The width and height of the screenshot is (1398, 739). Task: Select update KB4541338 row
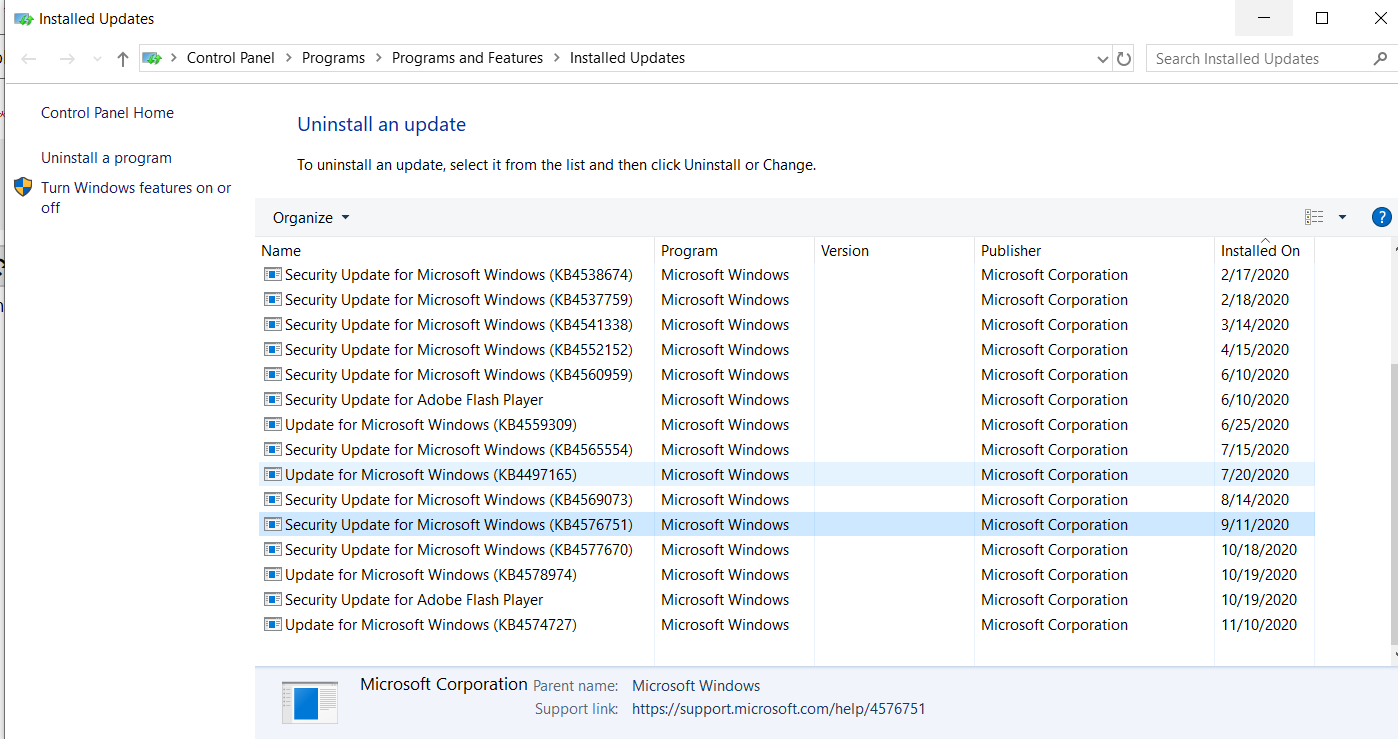pyautogui.click(x=786, y=325)
